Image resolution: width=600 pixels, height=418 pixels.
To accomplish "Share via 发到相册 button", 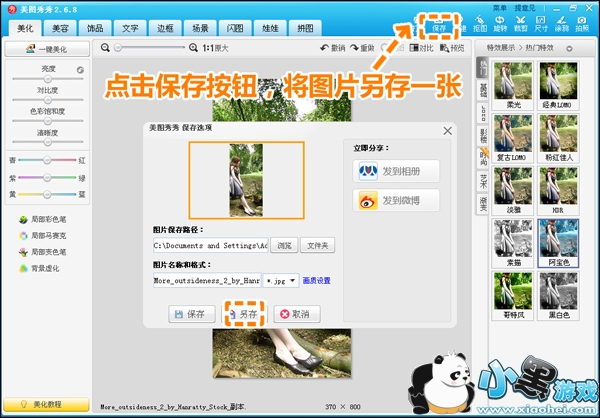I will coord(396,171).
